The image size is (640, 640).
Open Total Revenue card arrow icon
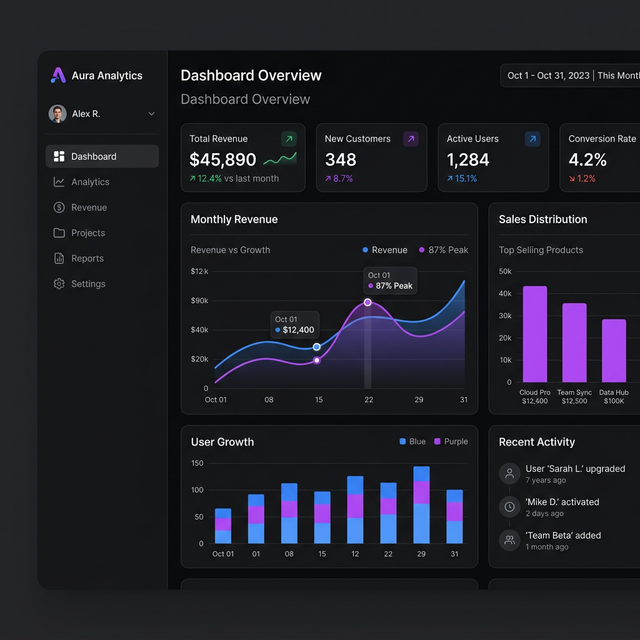[289, 139]
